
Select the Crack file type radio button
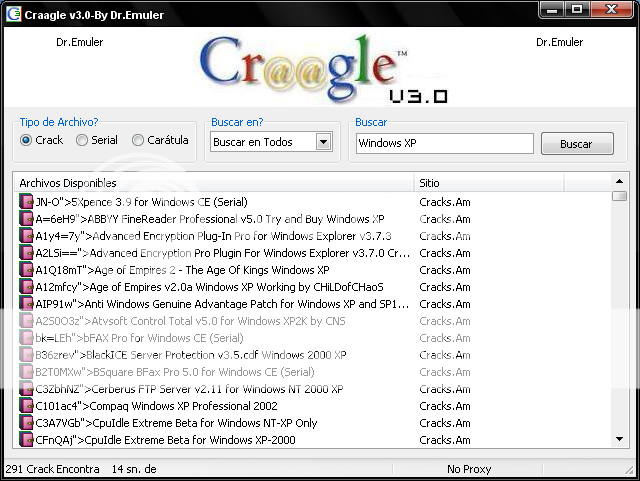point(26,140)
